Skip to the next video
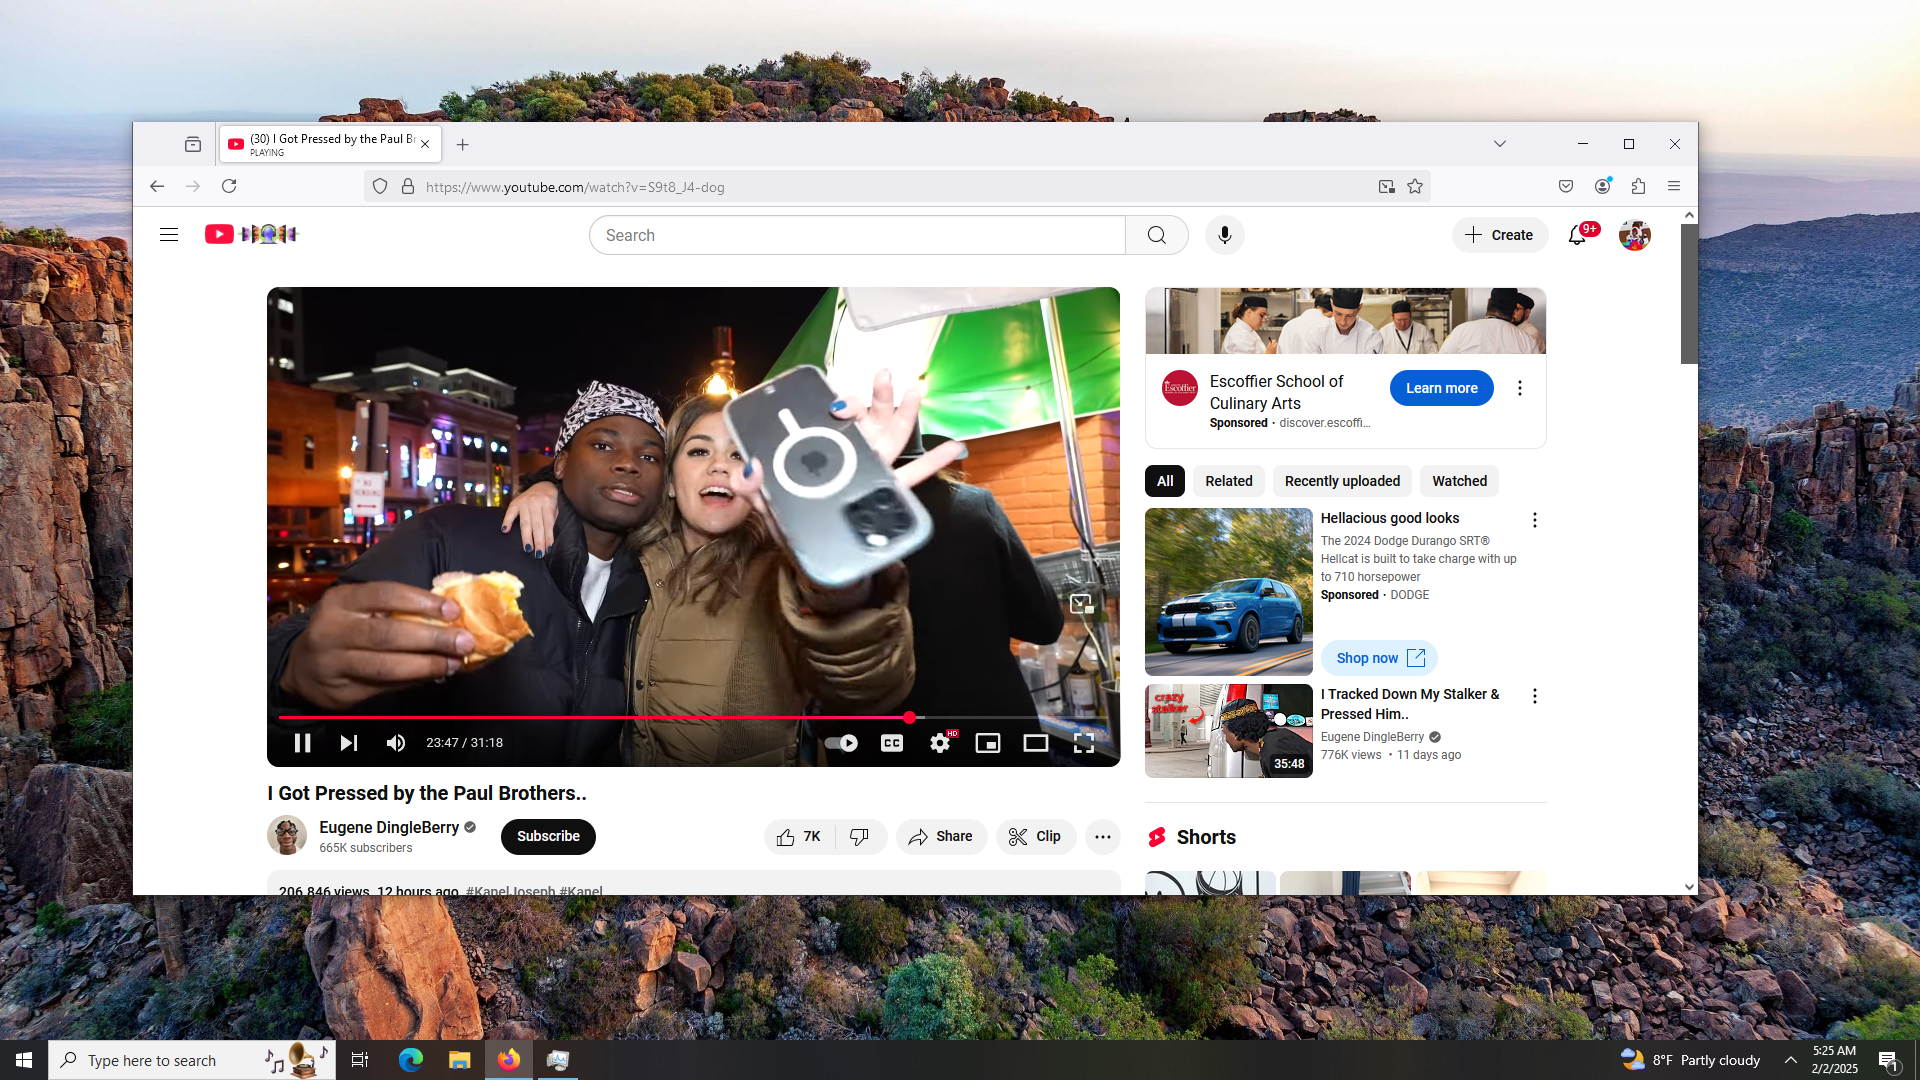The image size is (1920, 1080). (349, 743)
